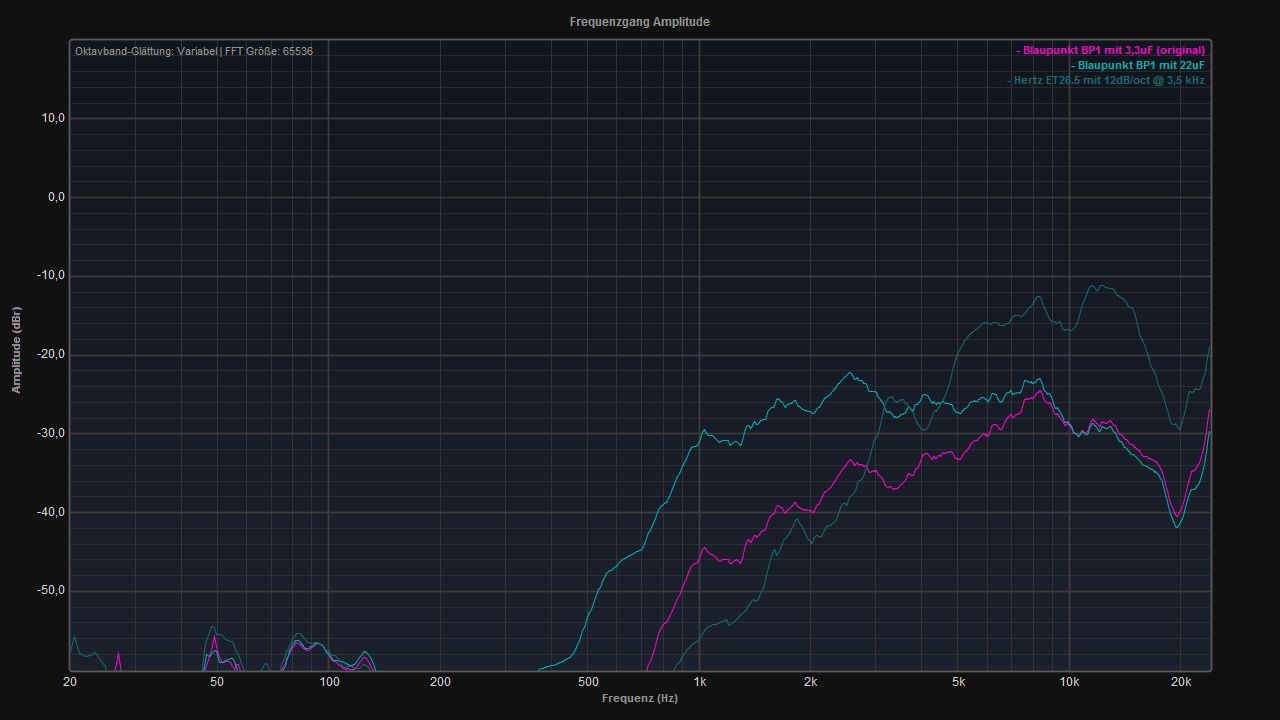Click the 500 Hz tick label on the x-axis
The height and width of the screenshot is (720, 1280).
click(588, 682)
